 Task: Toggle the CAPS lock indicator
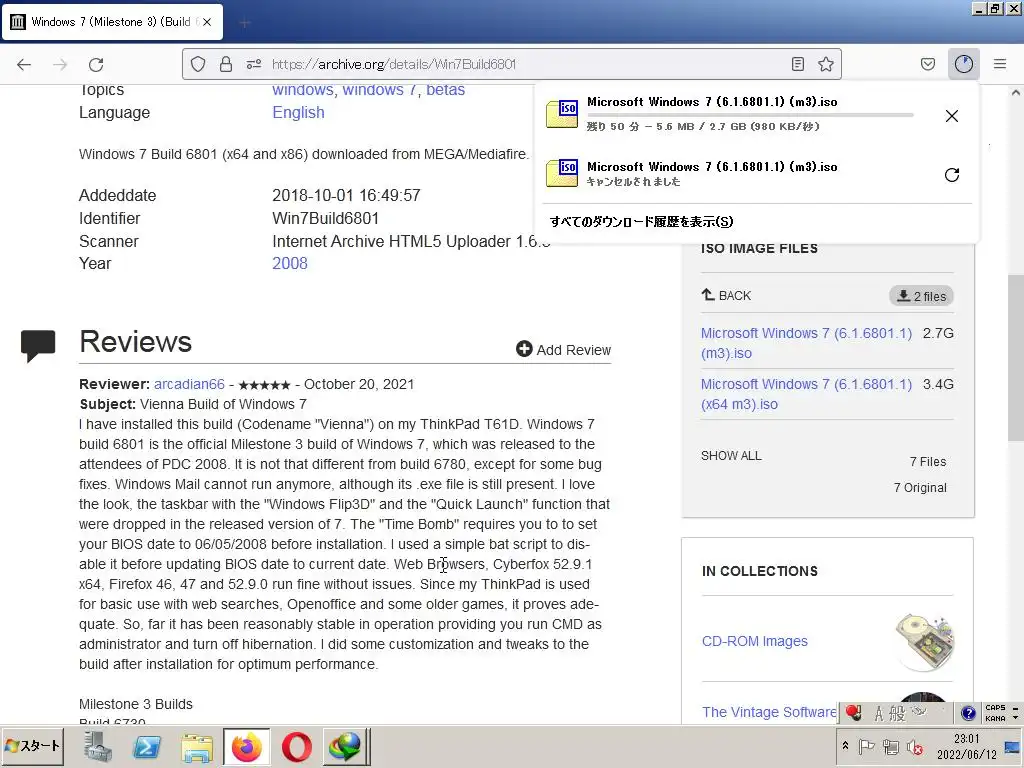tap(995, 707)
